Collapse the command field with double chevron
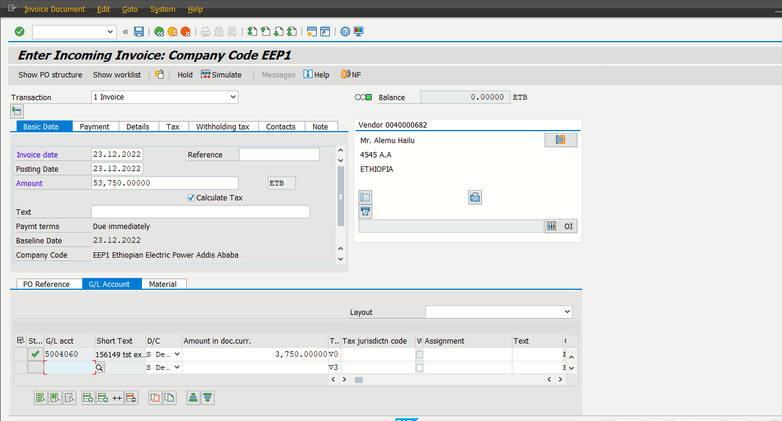The height and width of the screenshot is (421, 782). click(x=126, y=32)
